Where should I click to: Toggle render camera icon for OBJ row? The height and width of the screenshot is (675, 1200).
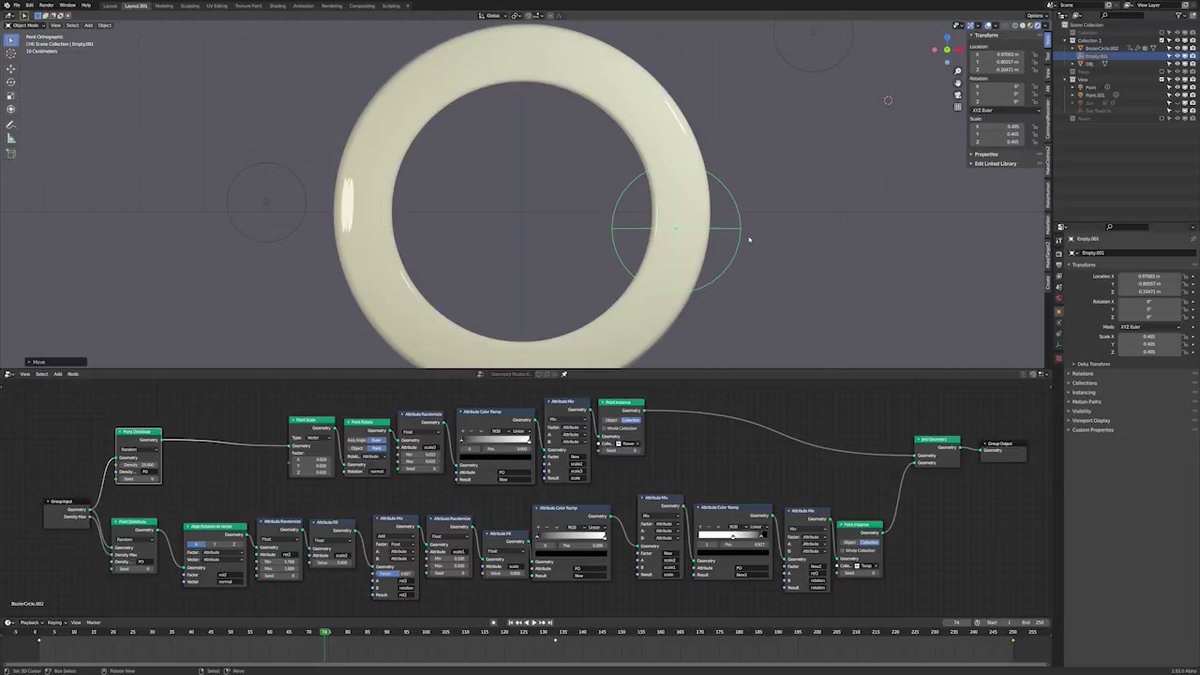pos(1194,64)
